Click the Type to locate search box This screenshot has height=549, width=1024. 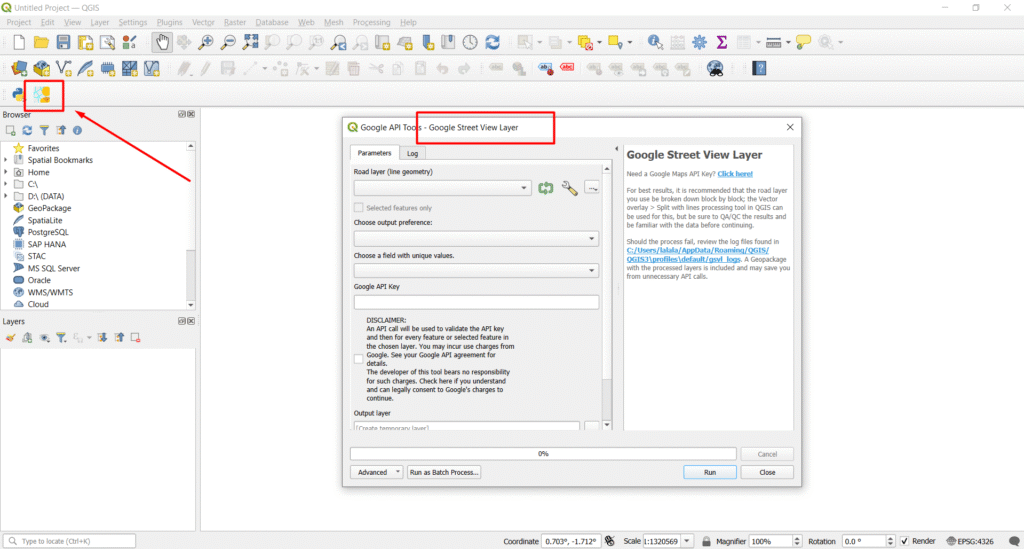tap(70, 541)
